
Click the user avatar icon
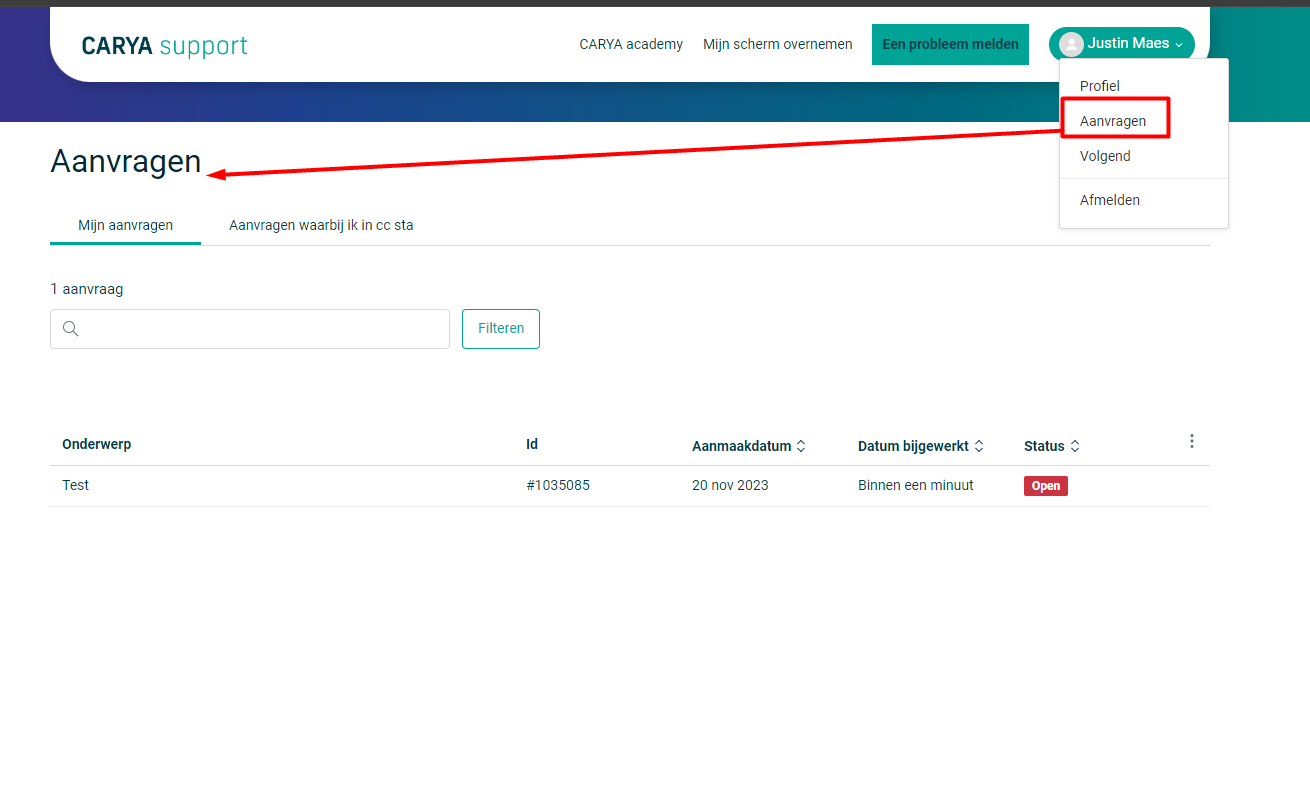pos(1071,44)
